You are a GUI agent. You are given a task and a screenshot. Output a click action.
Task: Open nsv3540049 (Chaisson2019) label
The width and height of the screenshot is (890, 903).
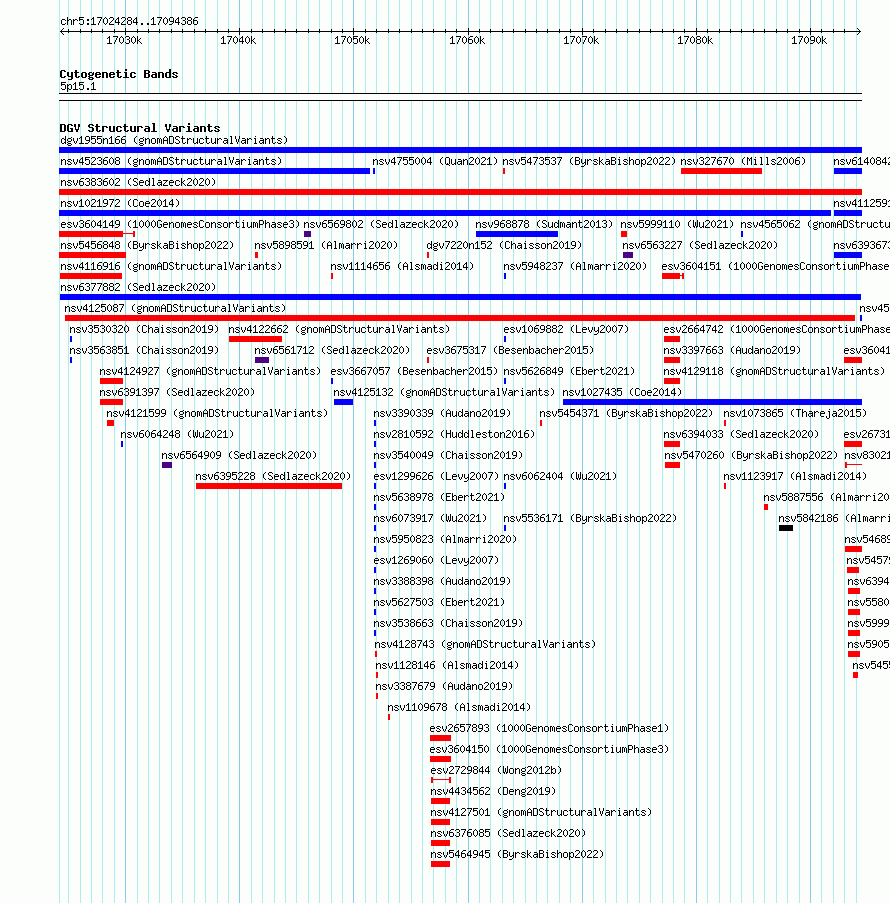point(448,456)
